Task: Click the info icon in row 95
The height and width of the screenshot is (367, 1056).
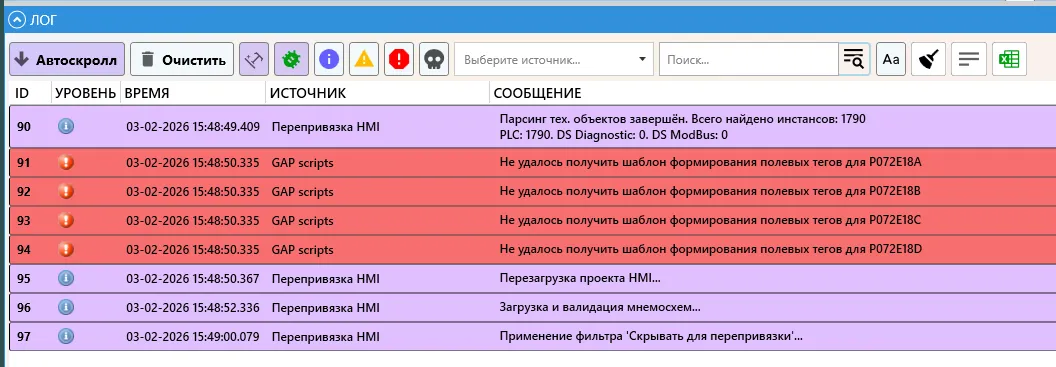Action: tap(65, 278)
